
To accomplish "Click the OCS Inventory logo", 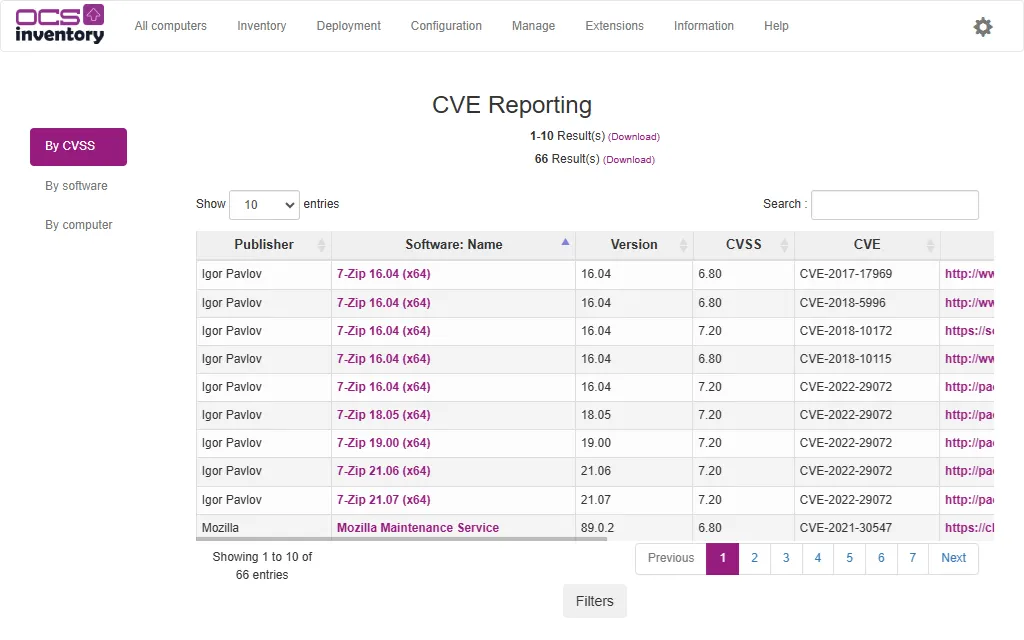I will (59, 25).
